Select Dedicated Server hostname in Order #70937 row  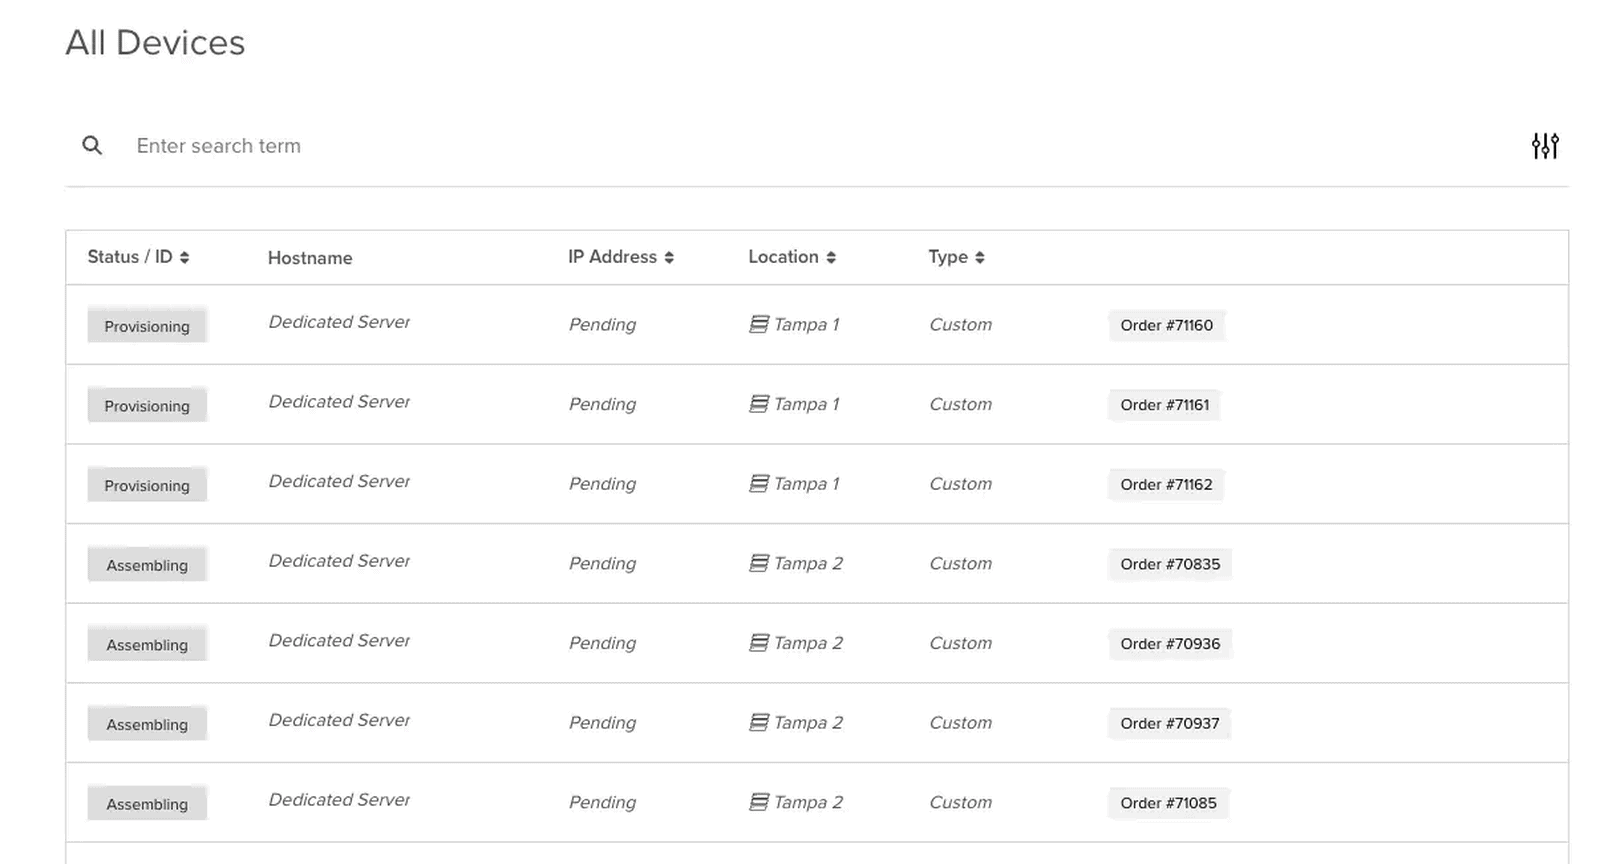[339, 720]
